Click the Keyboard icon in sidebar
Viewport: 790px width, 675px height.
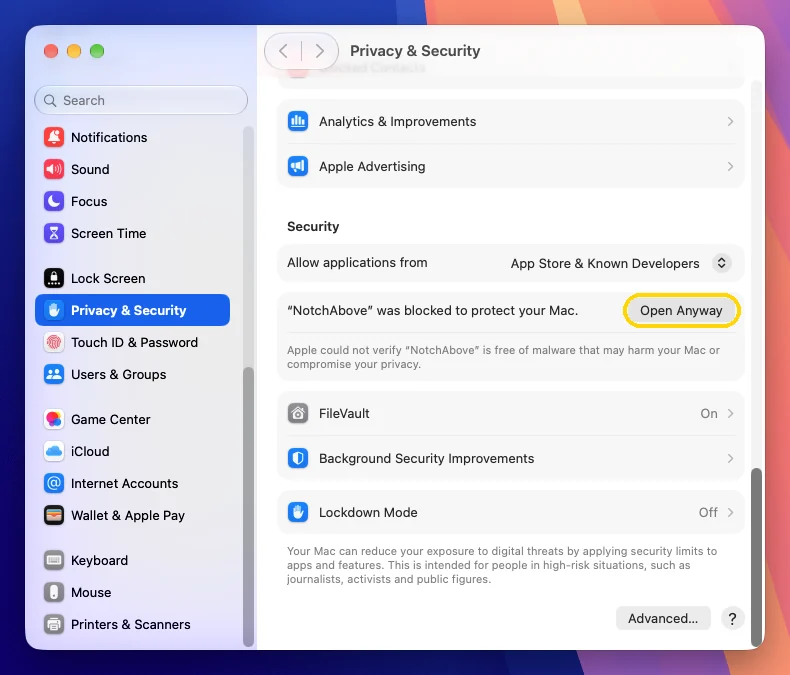(54, 560)
